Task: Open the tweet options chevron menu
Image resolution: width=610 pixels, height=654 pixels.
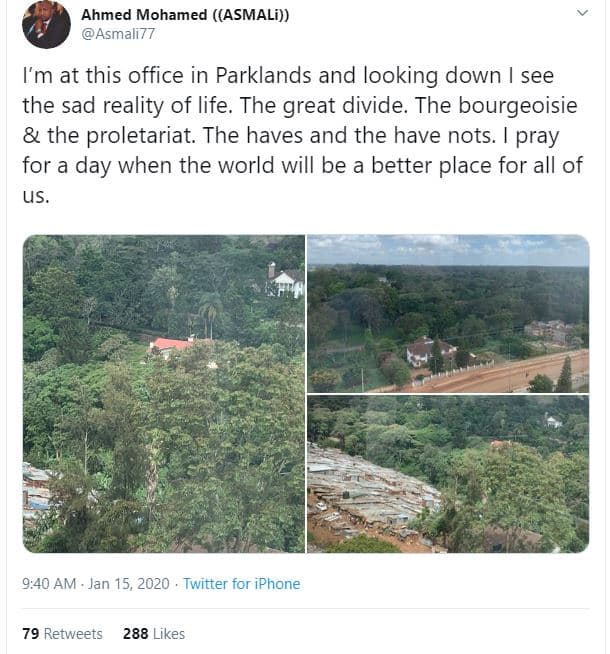Action: pyautogui.click(x=583, y=13)
